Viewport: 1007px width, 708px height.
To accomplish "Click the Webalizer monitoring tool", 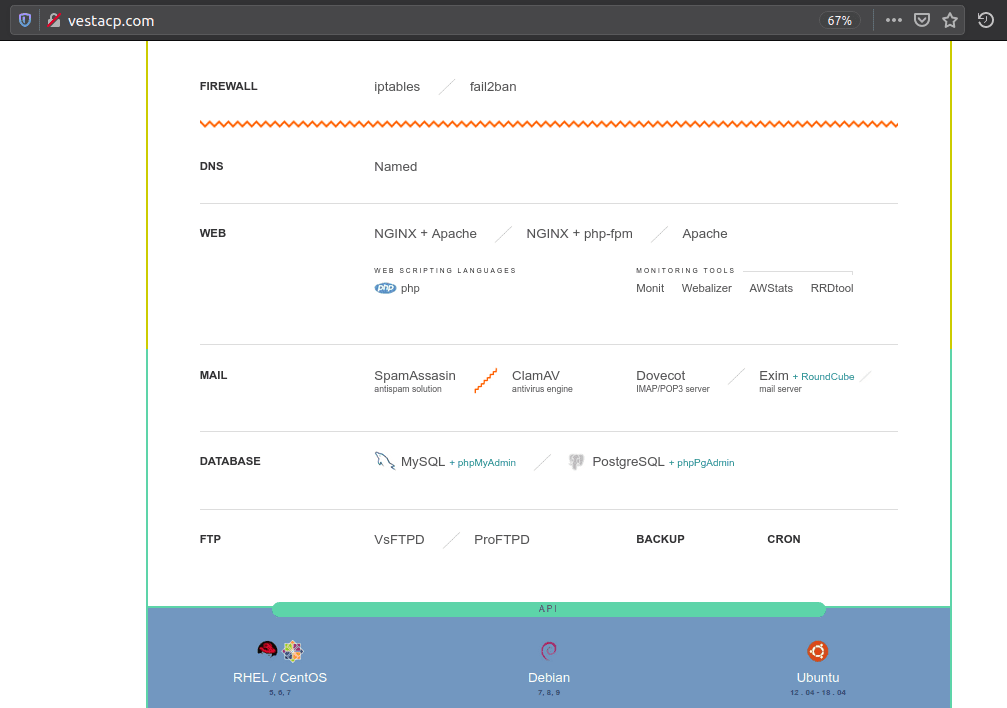I will click(x=706, y=288).
